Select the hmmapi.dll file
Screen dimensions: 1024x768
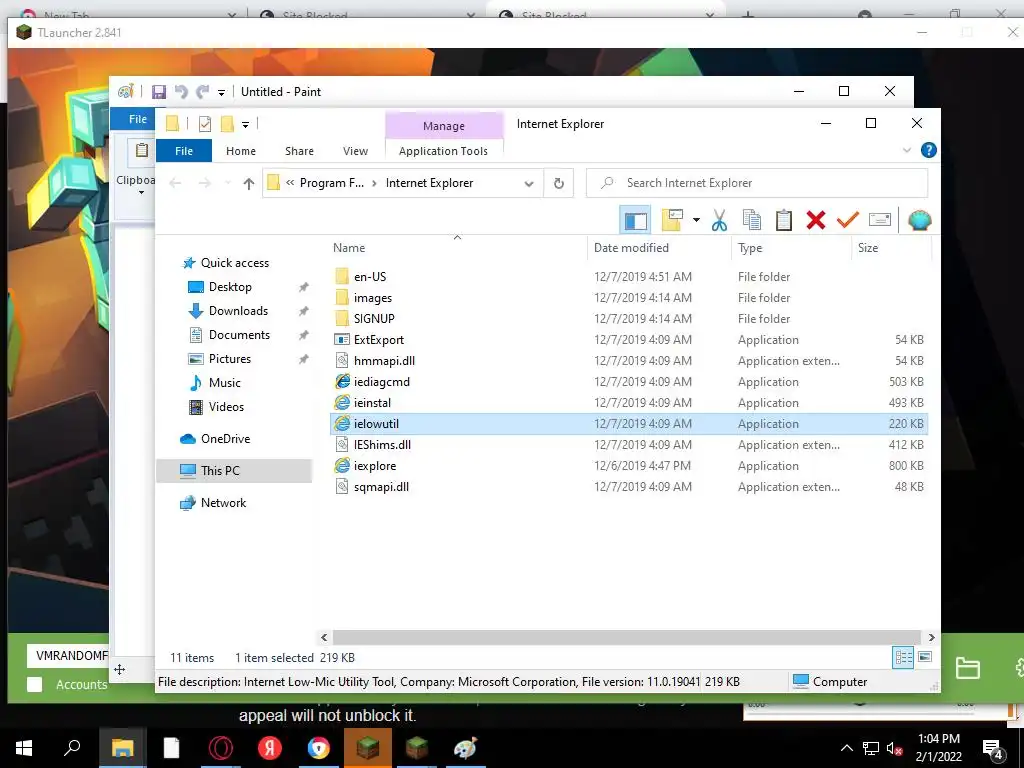(384, 360)
